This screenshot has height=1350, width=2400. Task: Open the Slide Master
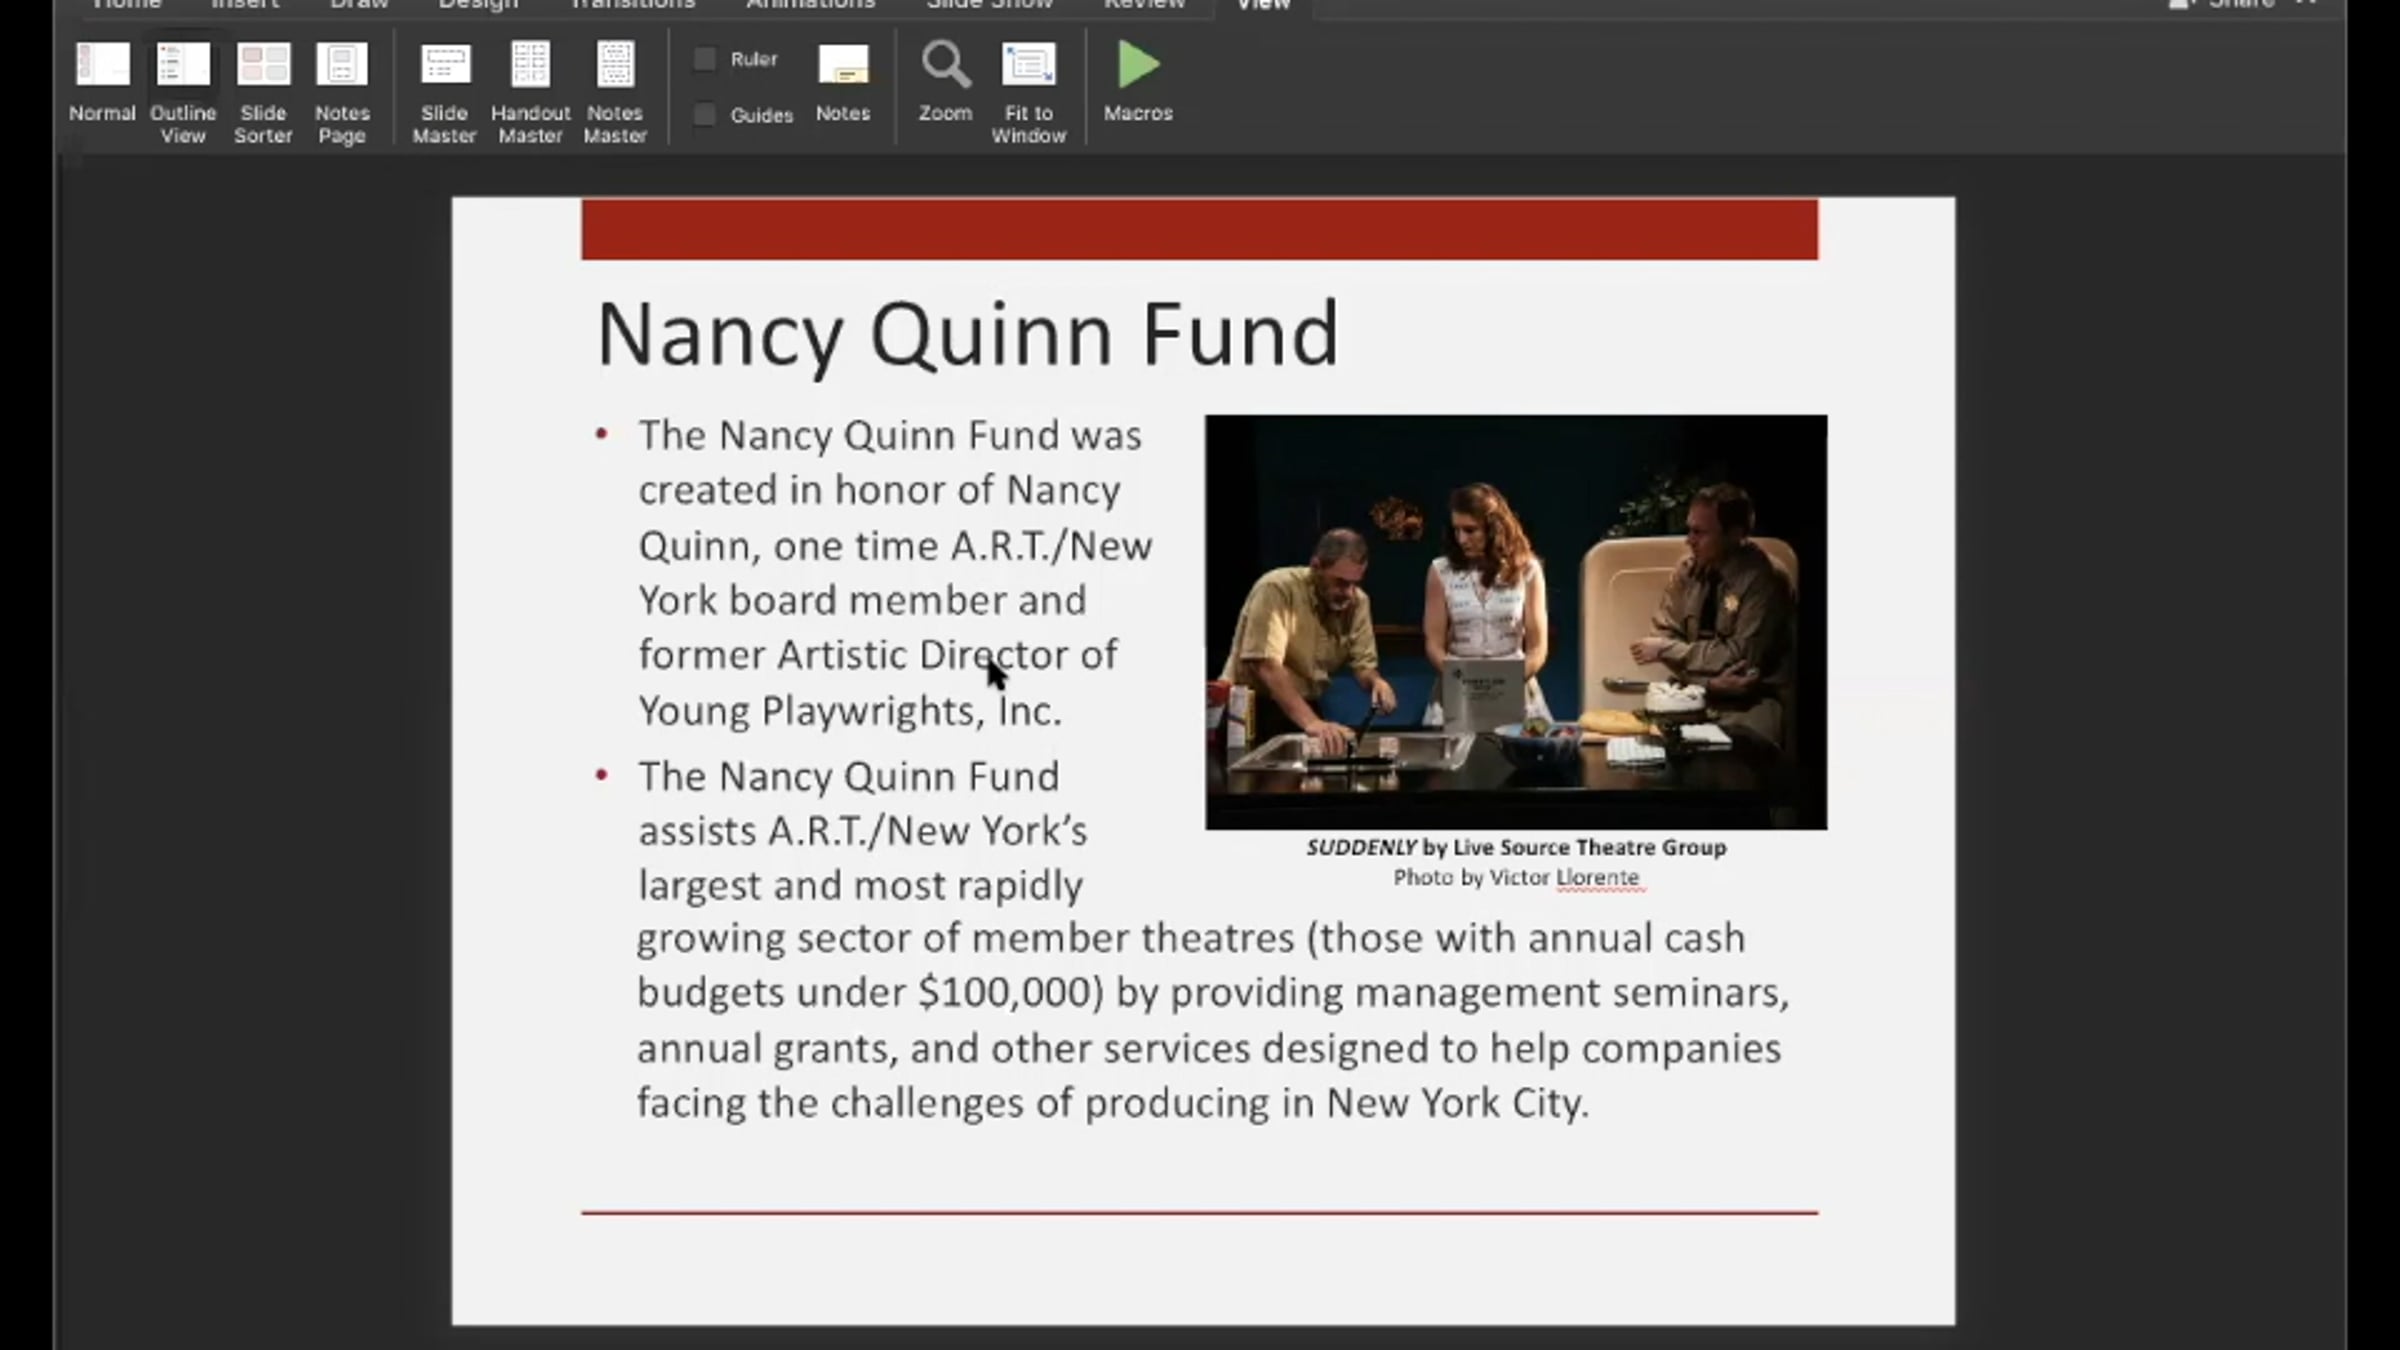point(445,66)
